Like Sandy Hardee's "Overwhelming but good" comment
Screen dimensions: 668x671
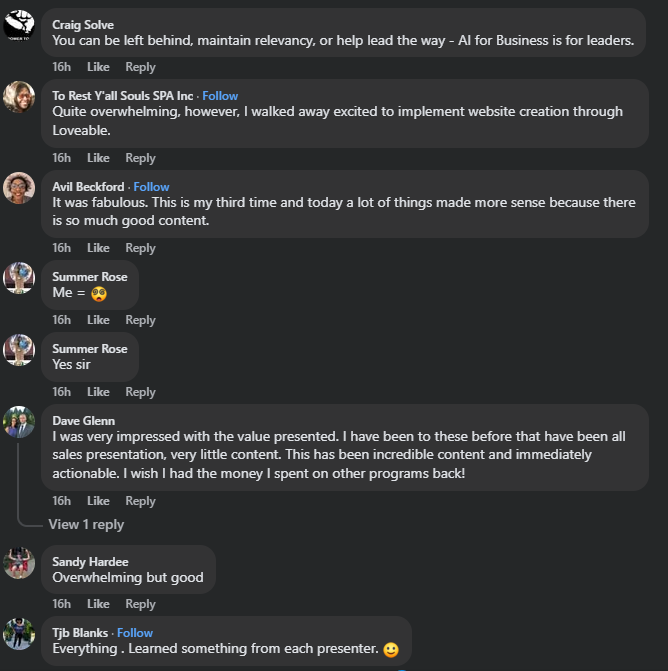(98, 604)
